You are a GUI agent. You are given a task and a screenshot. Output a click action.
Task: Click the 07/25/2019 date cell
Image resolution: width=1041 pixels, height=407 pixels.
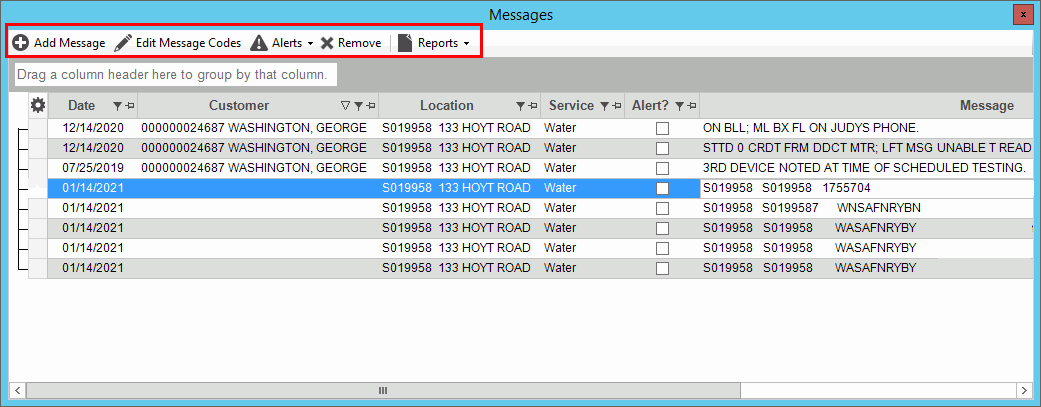[x=93, y=168]
